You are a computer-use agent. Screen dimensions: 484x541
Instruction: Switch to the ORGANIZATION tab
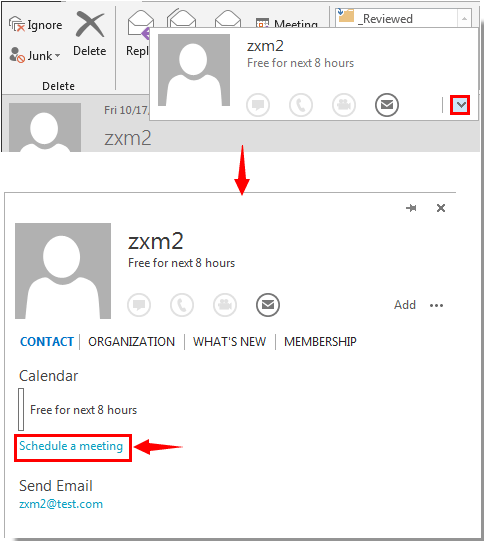[131, 342]
